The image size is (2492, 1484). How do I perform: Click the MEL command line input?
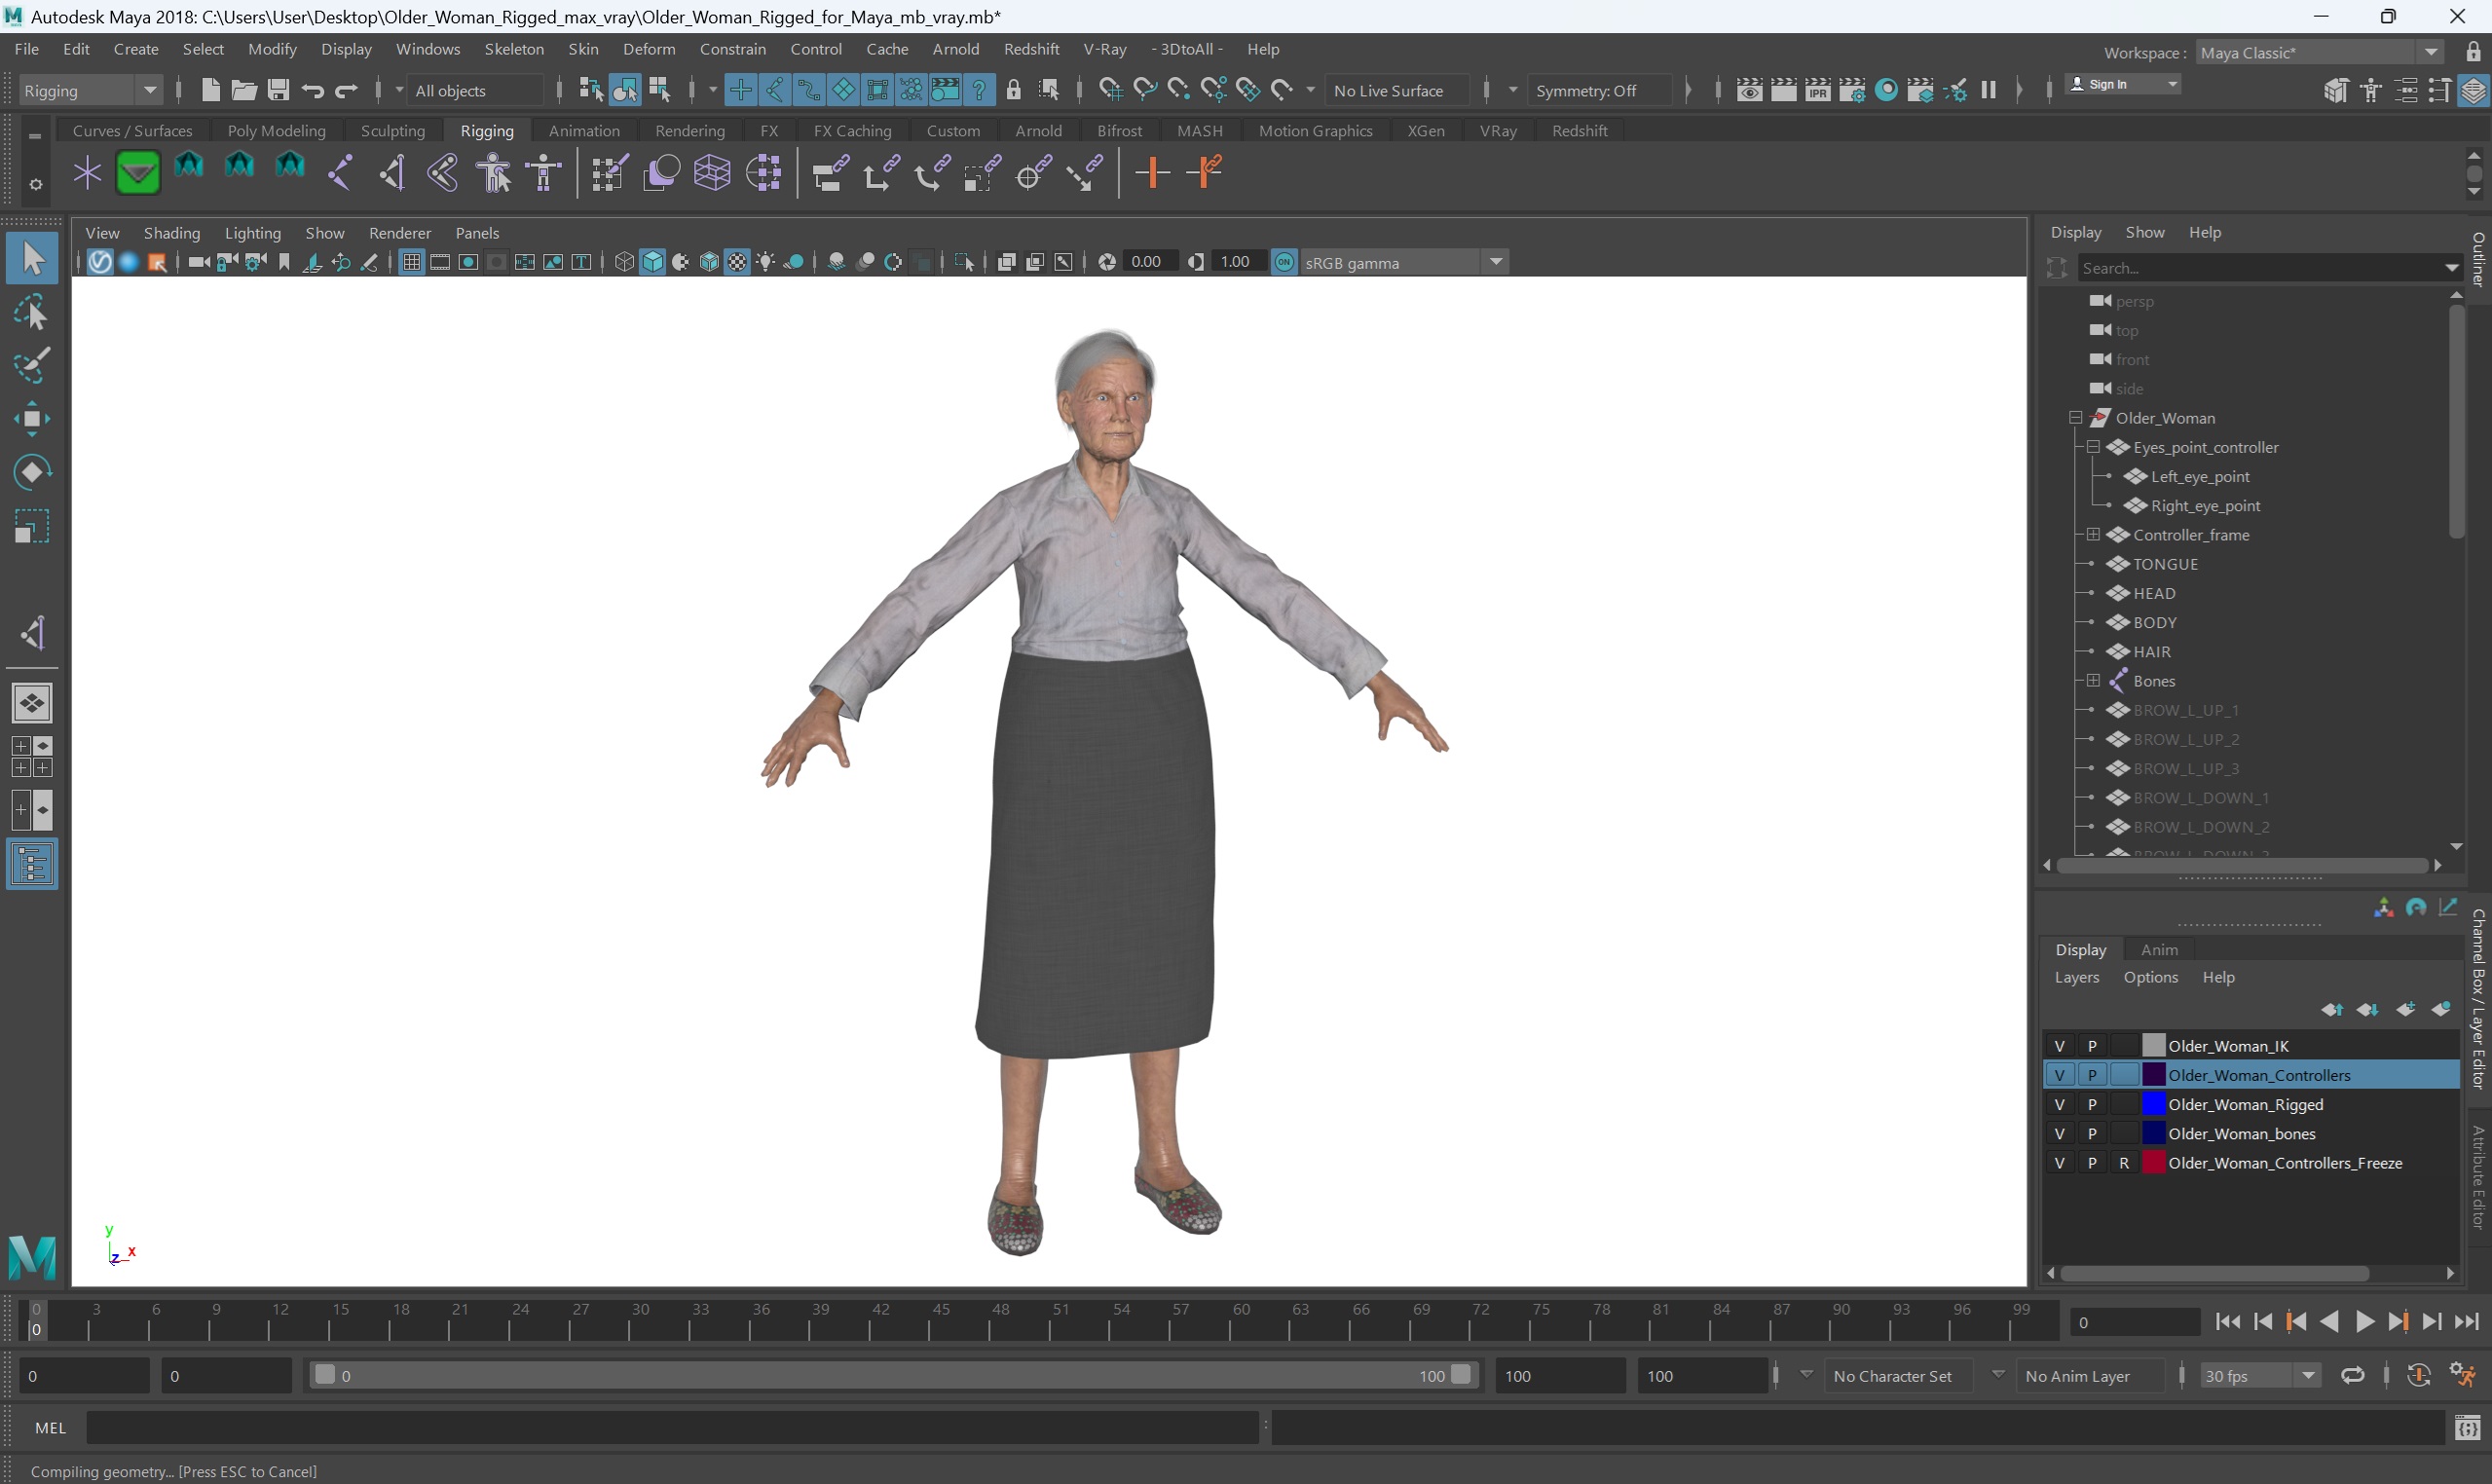click(672, 1428)
